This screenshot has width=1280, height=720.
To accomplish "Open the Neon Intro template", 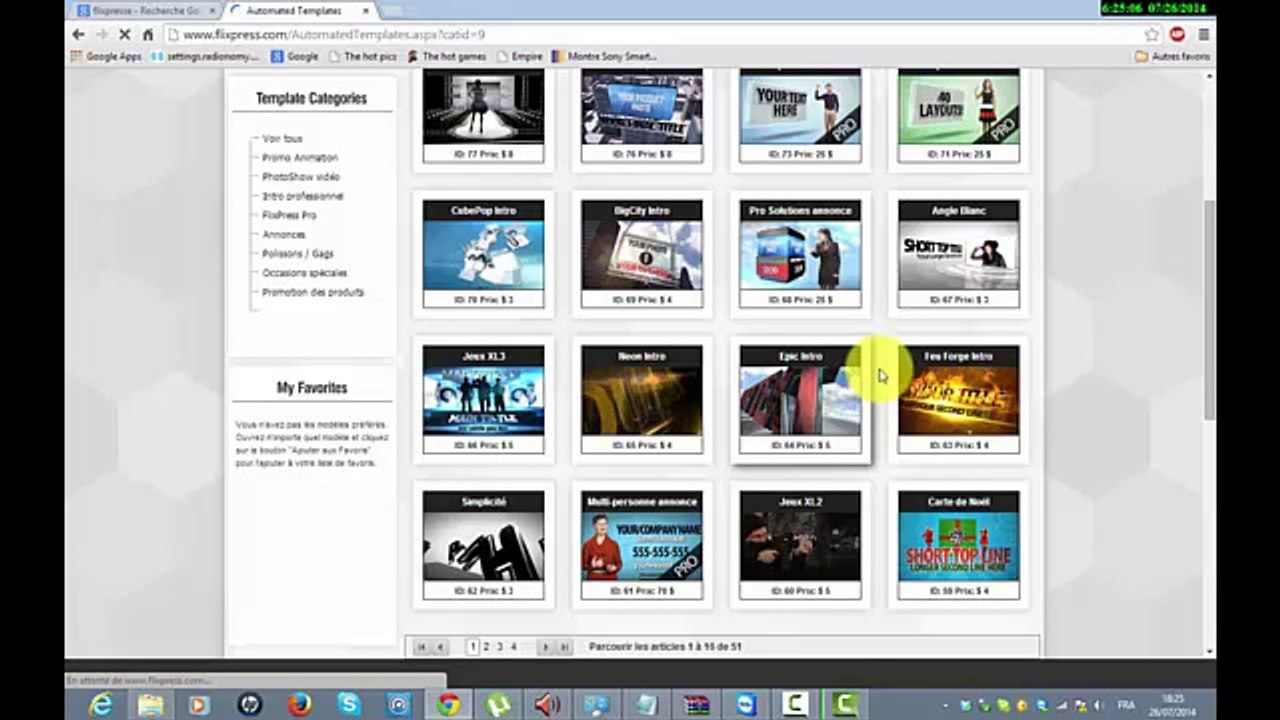I will (642, 399).
